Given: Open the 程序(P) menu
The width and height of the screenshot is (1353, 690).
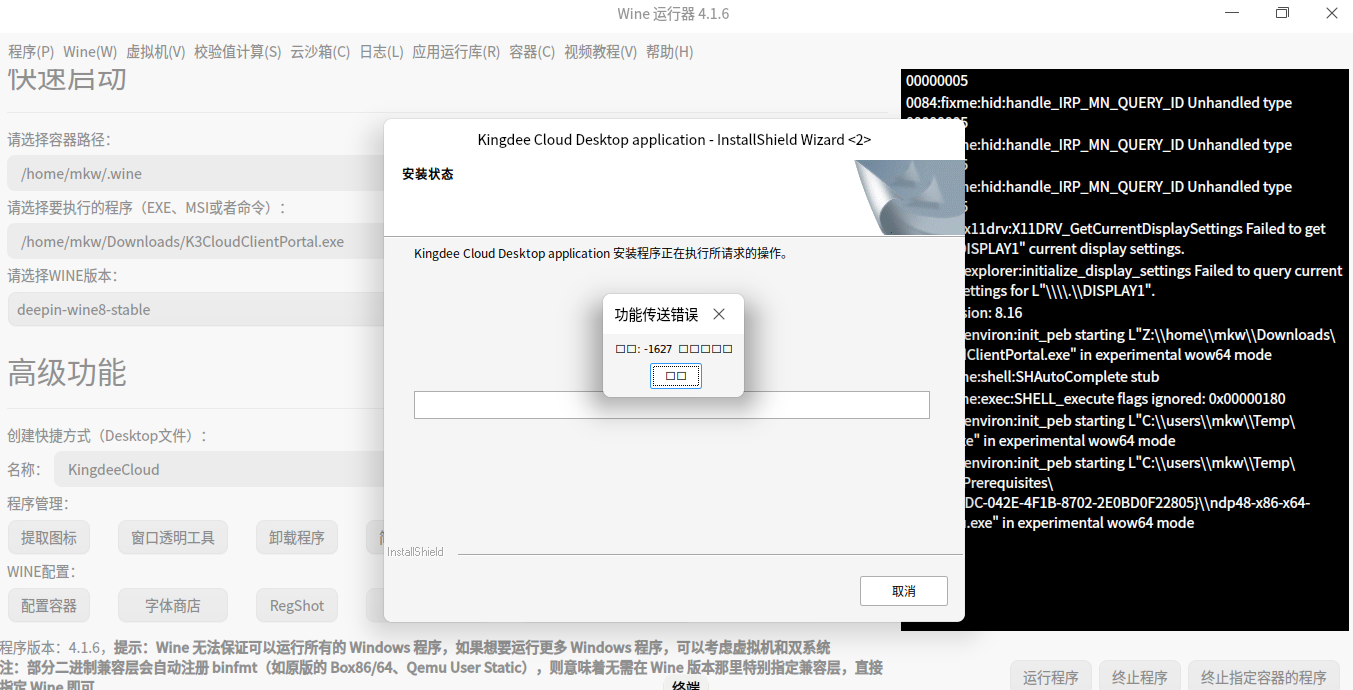Looking at the screenshot, I should tap(31, 52).
